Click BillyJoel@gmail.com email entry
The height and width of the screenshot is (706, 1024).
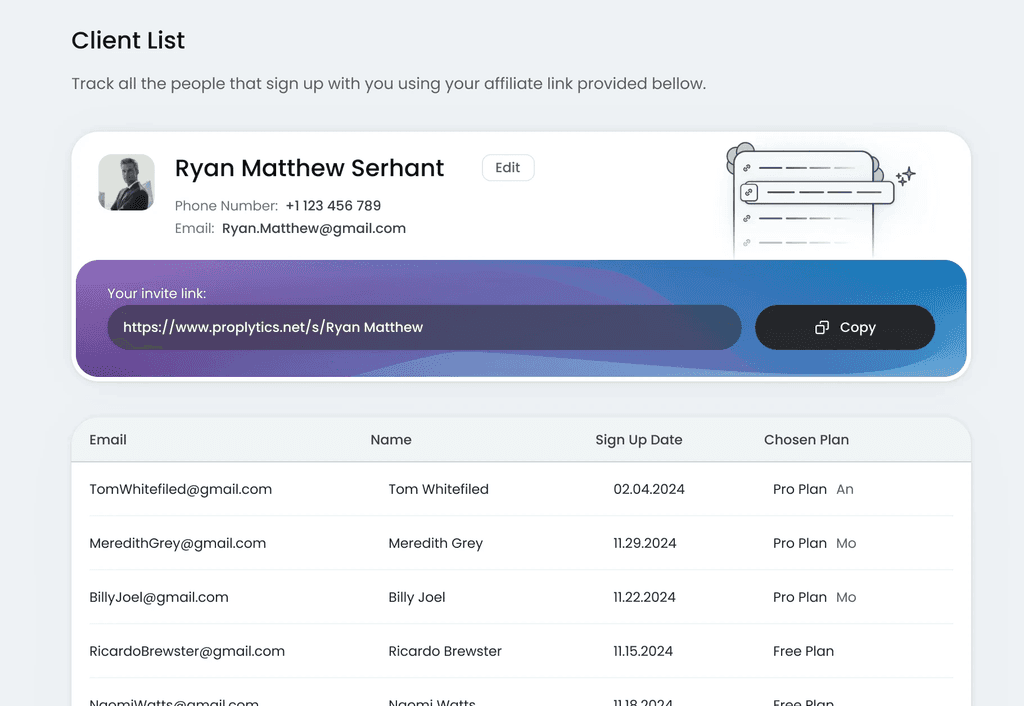click(159, 597)
